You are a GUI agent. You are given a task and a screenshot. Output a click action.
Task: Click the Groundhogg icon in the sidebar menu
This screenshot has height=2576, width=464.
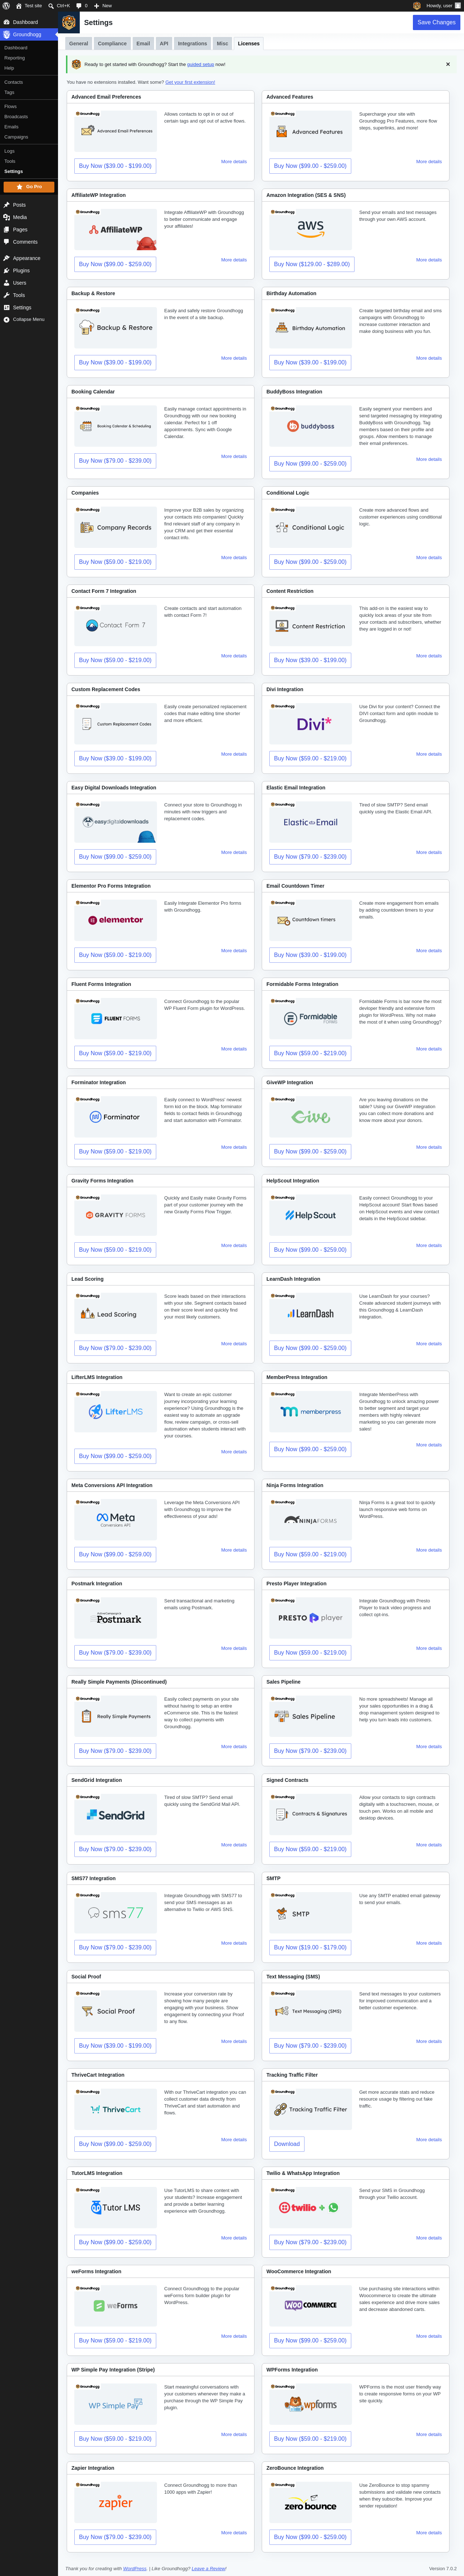point(7,34)
